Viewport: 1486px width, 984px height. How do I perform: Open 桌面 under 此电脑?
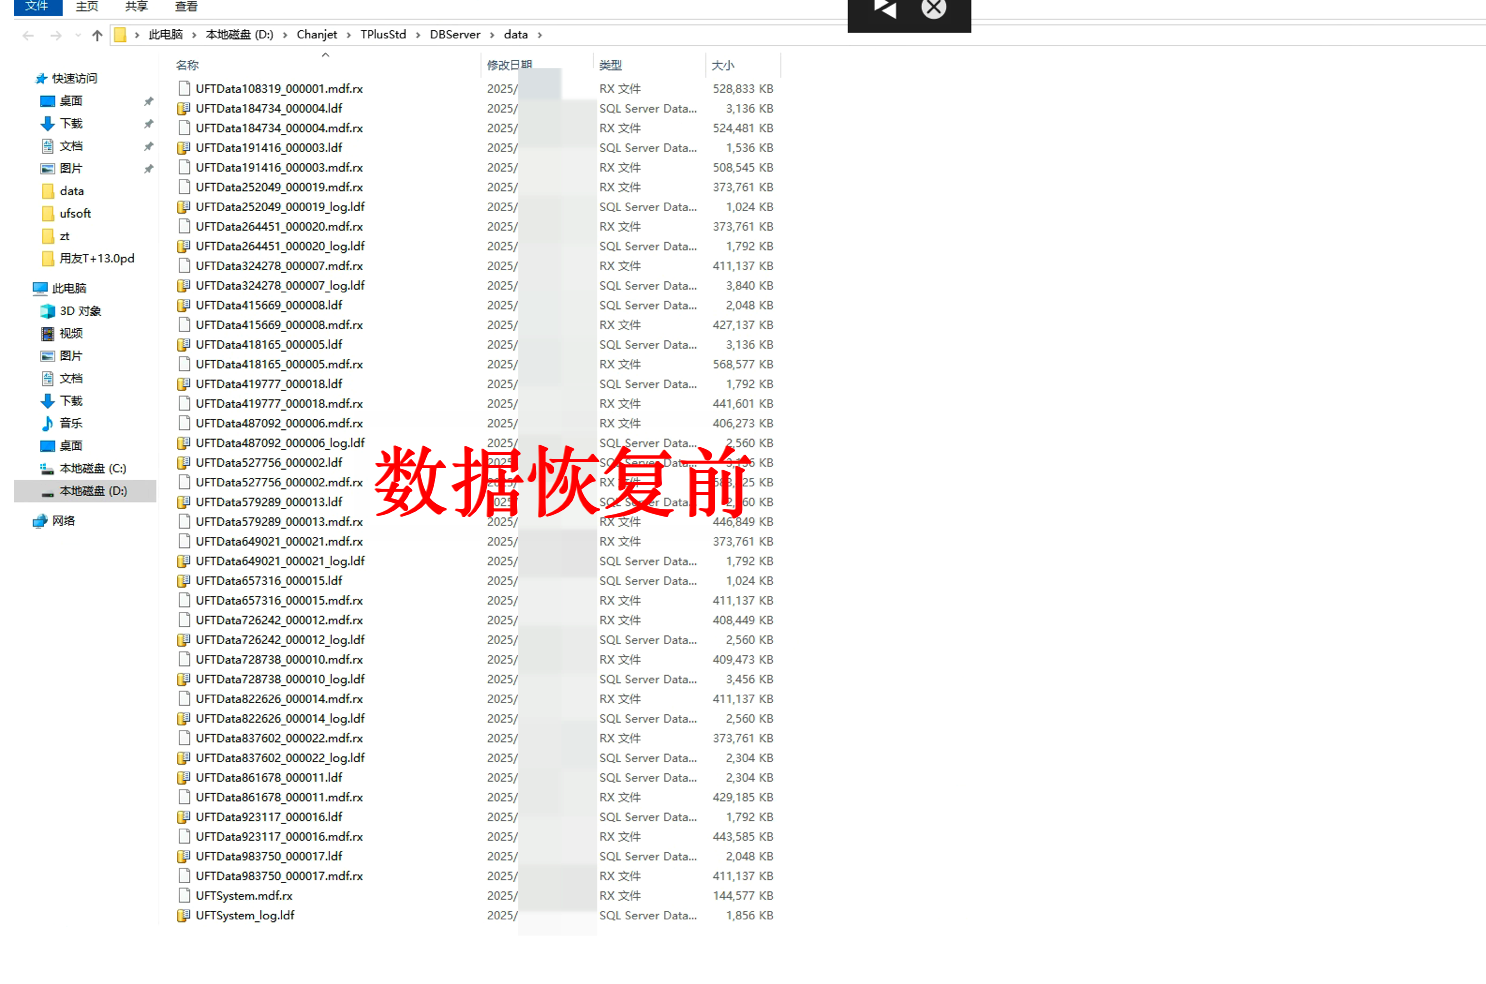pos(71,446)
